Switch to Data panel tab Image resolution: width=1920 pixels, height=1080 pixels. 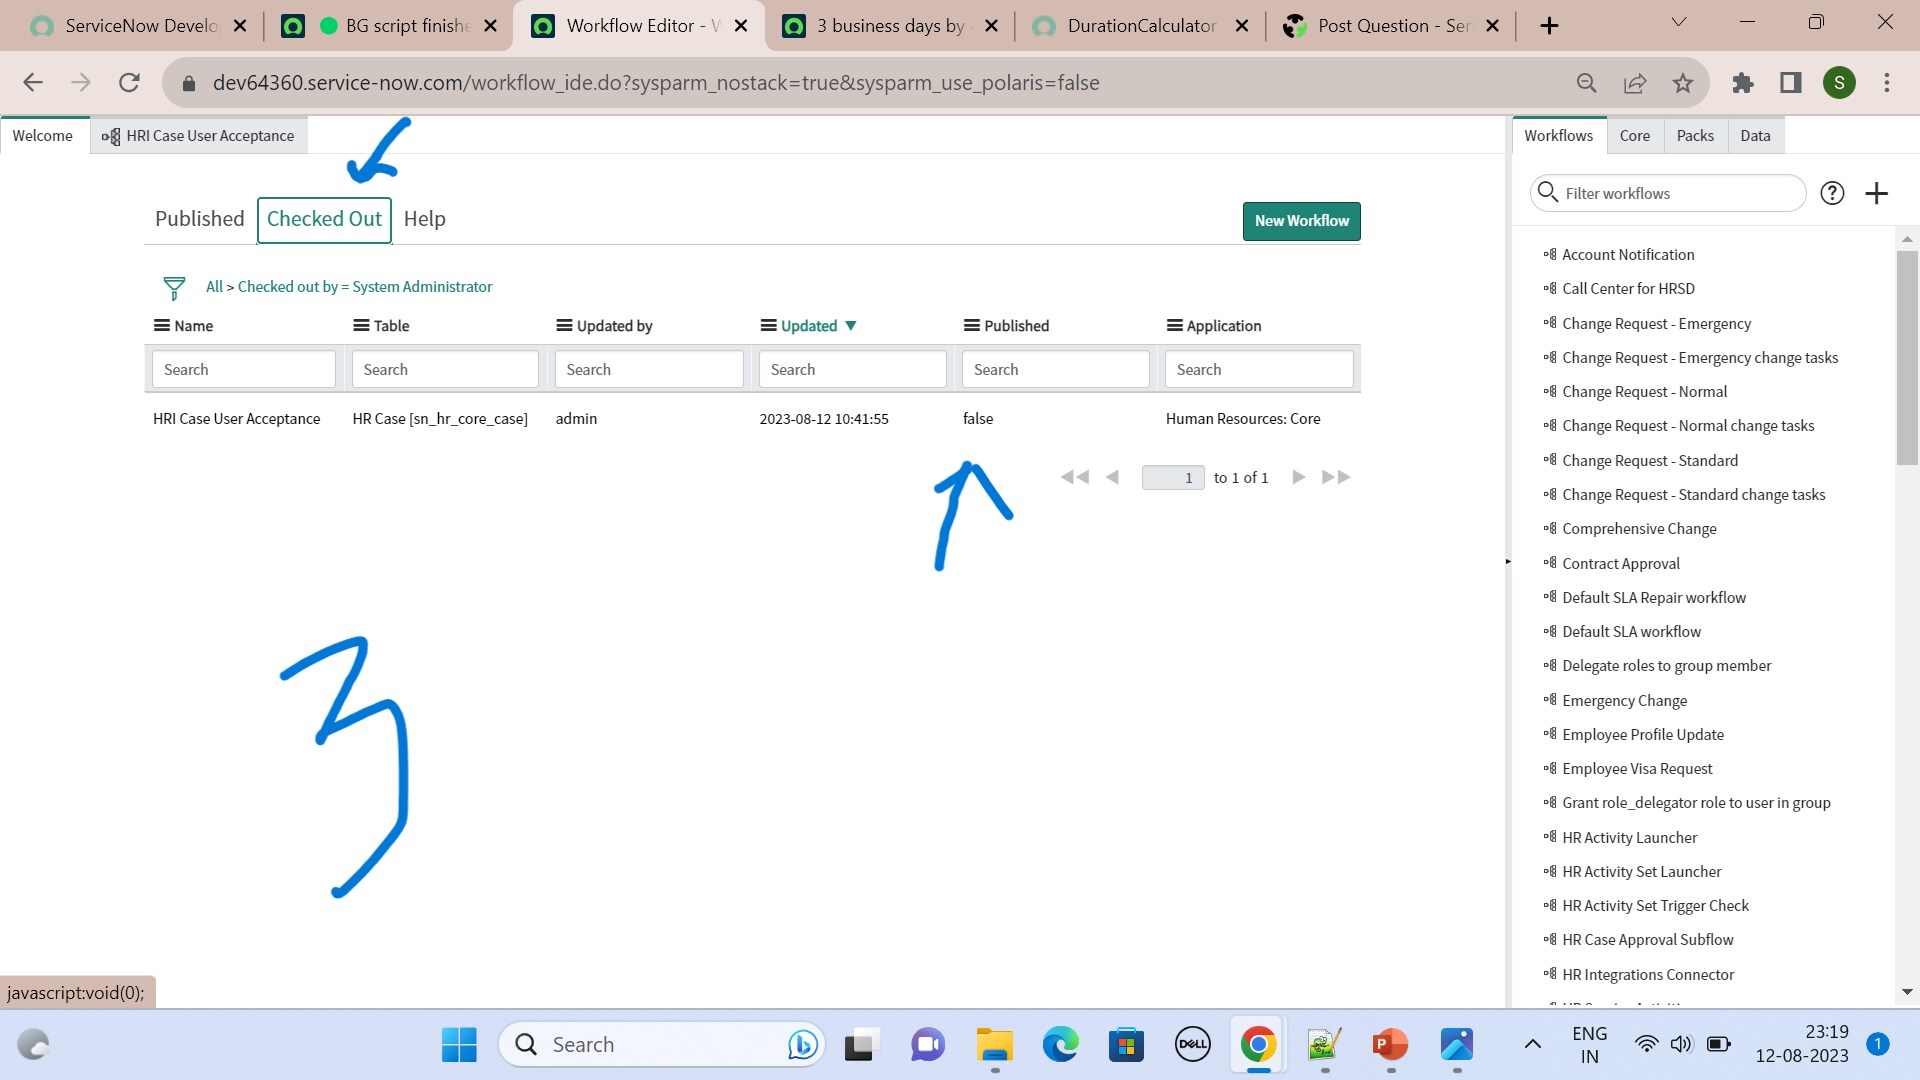(x=1755, y=136)
